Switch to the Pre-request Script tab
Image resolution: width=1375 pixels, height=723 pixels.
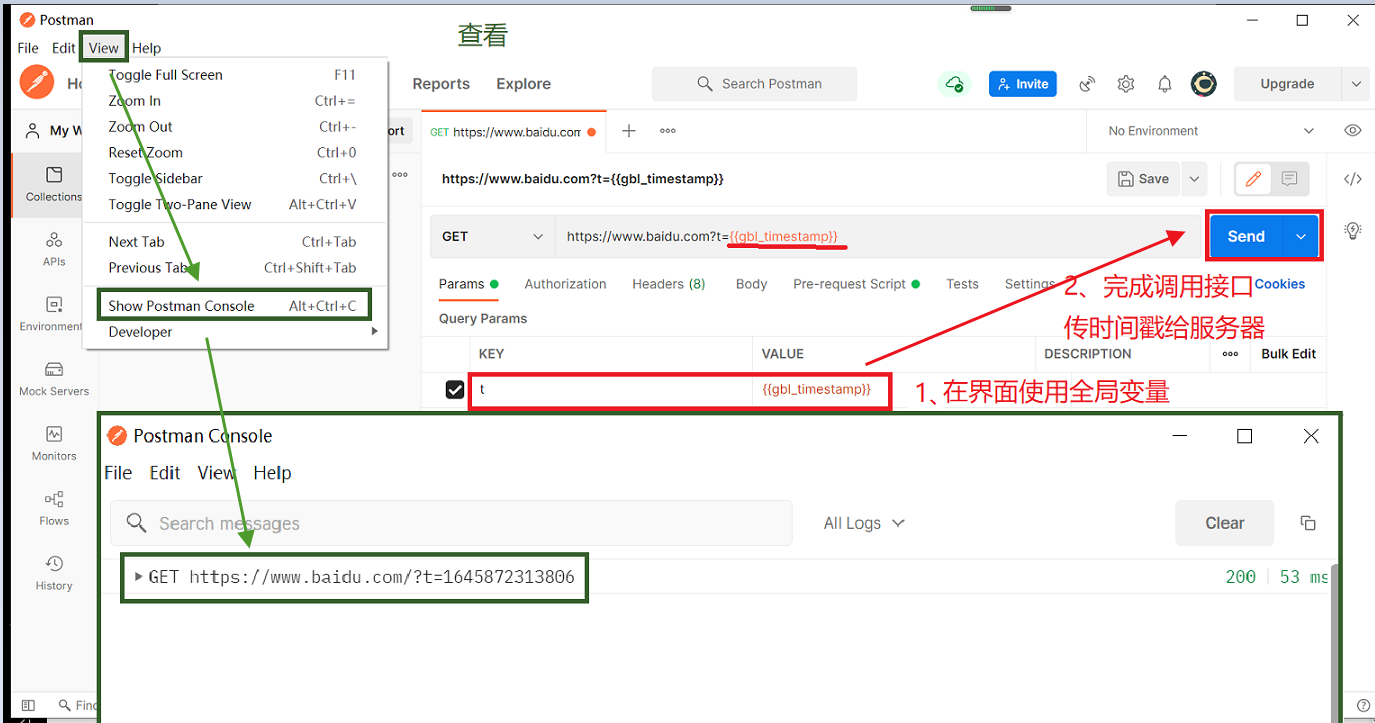pyautogui.click(x=856, y=284)
